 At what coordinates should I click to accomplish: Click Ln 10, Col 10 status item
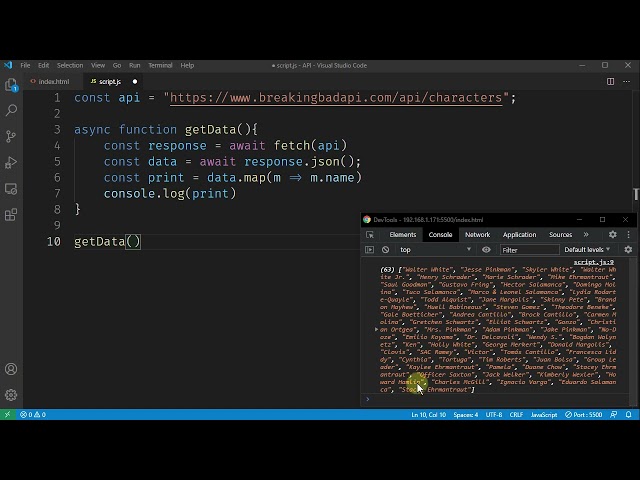click(x=428, y=415)
